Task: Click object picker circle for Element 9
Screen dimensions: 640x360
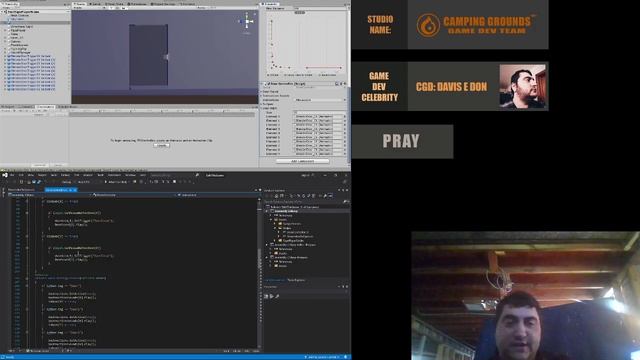Action: point(345,154)
